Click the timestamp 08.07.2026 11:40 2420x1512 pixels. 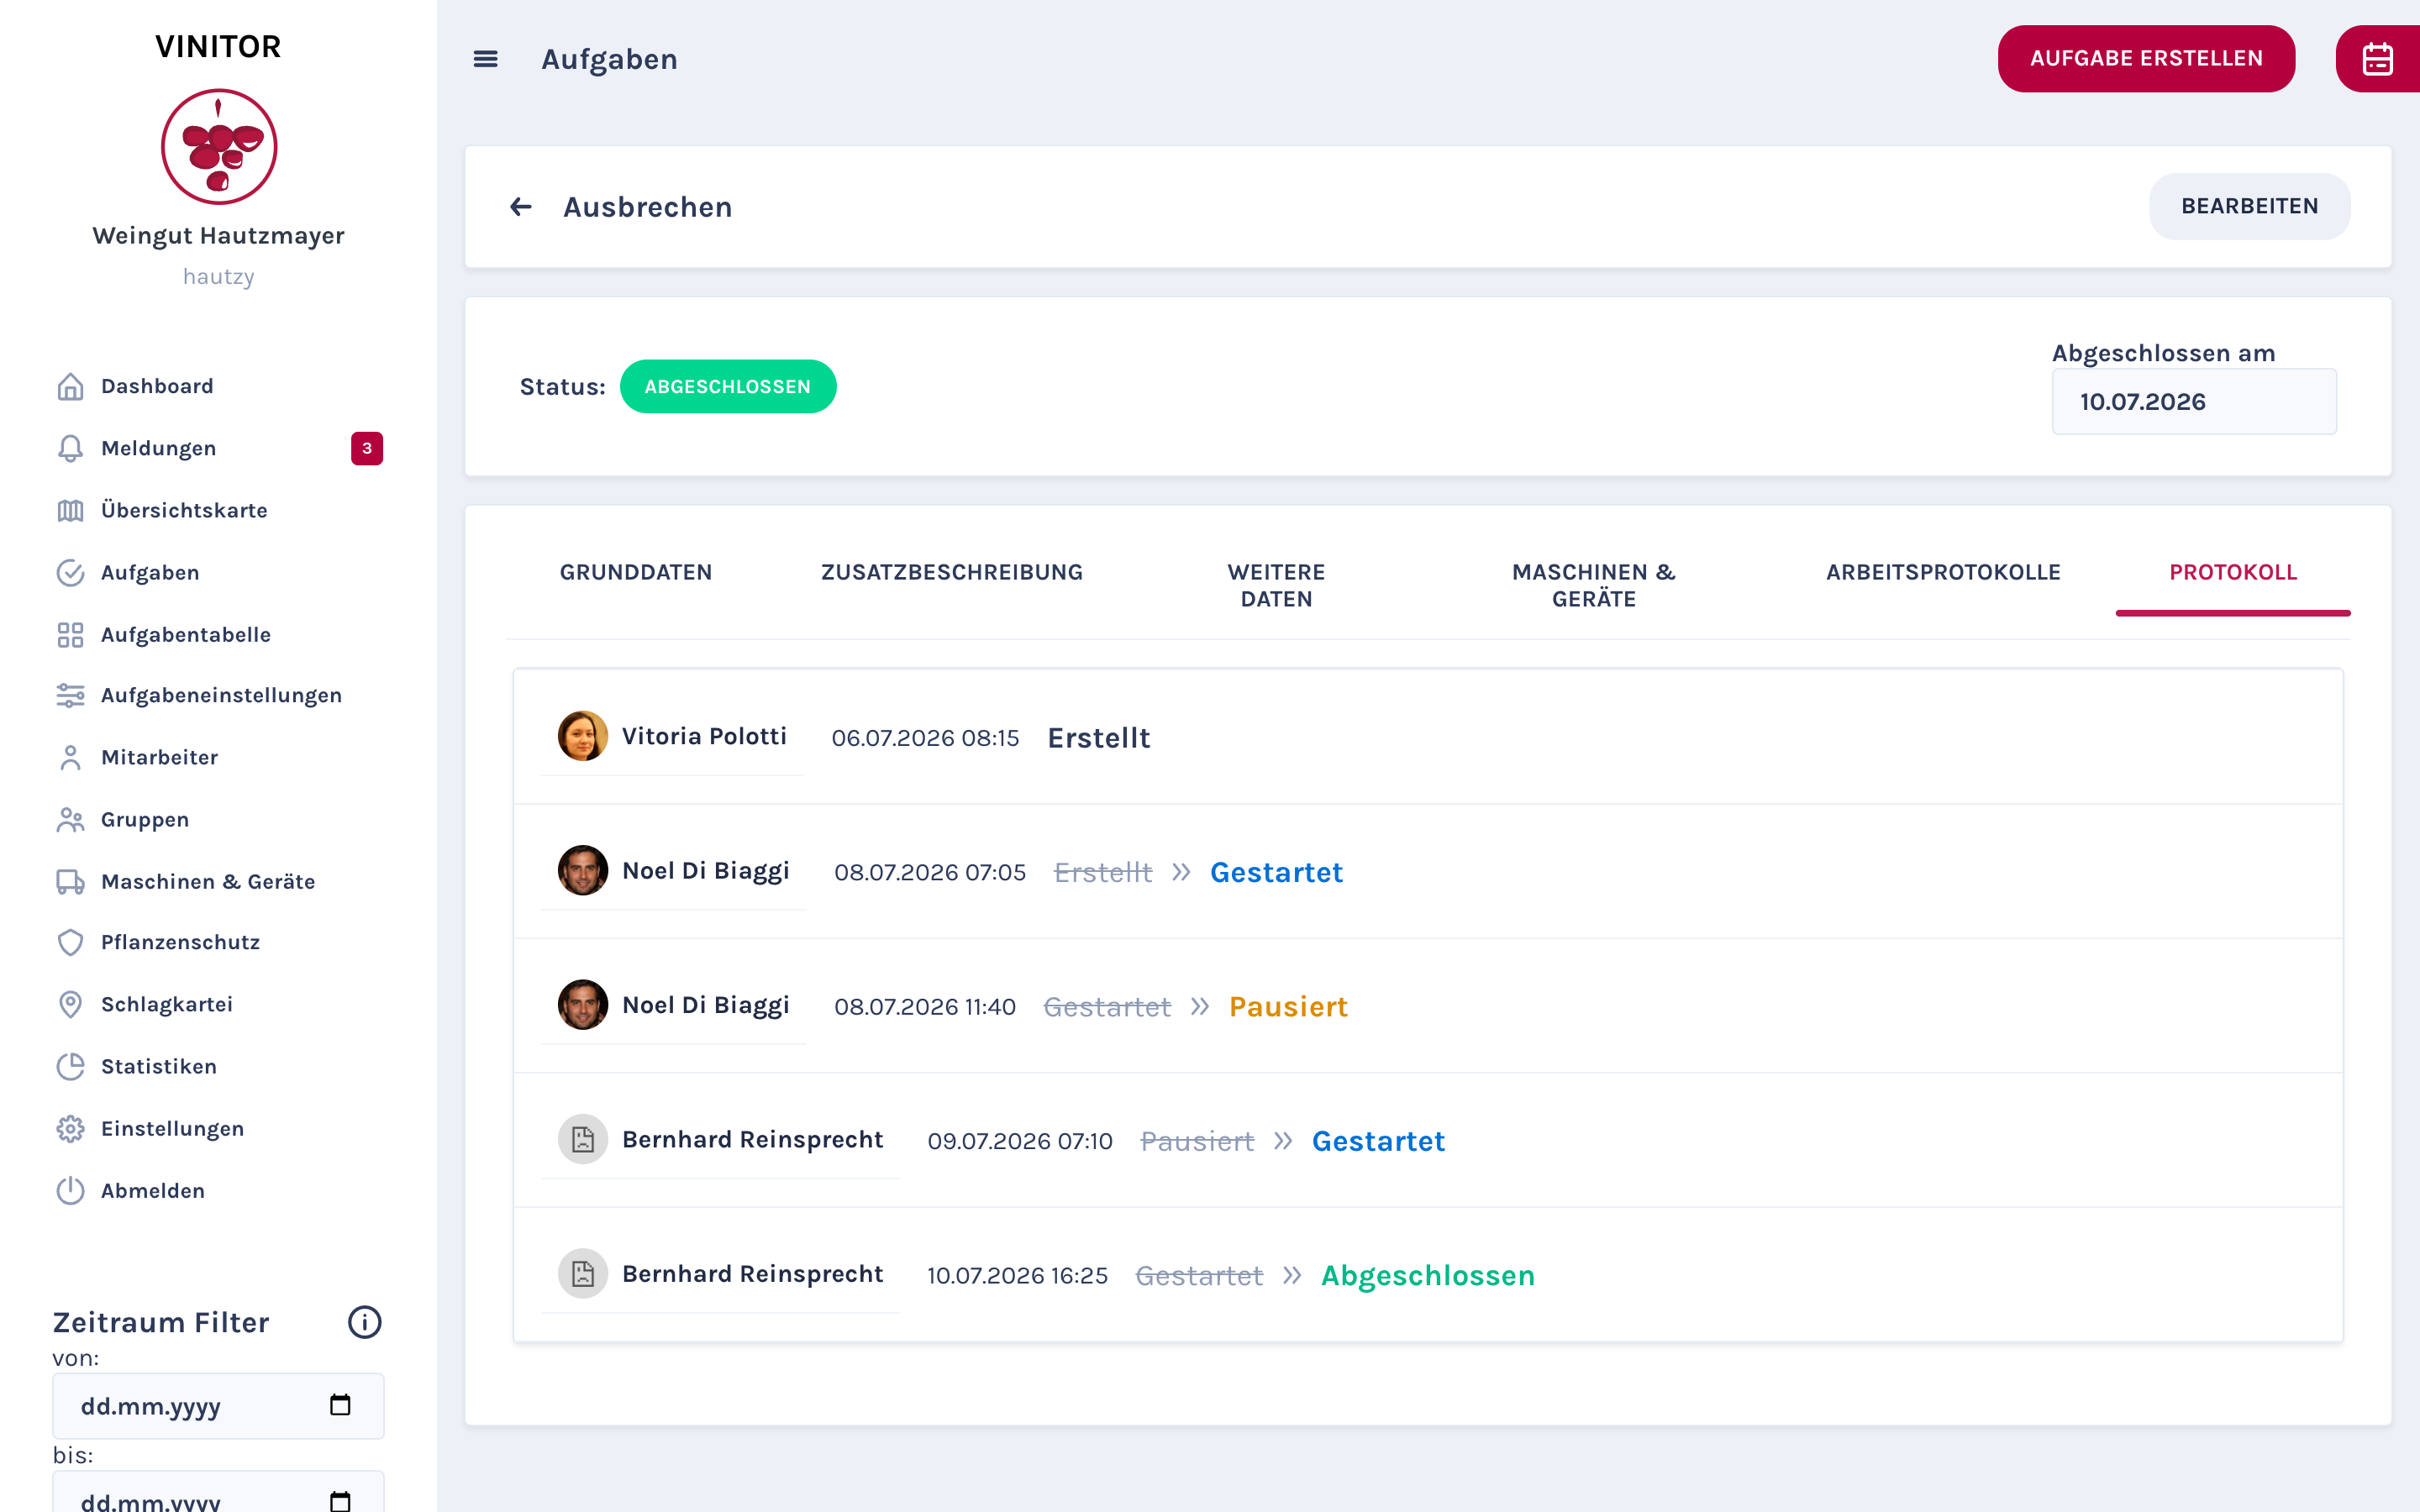click(925, 1006)
